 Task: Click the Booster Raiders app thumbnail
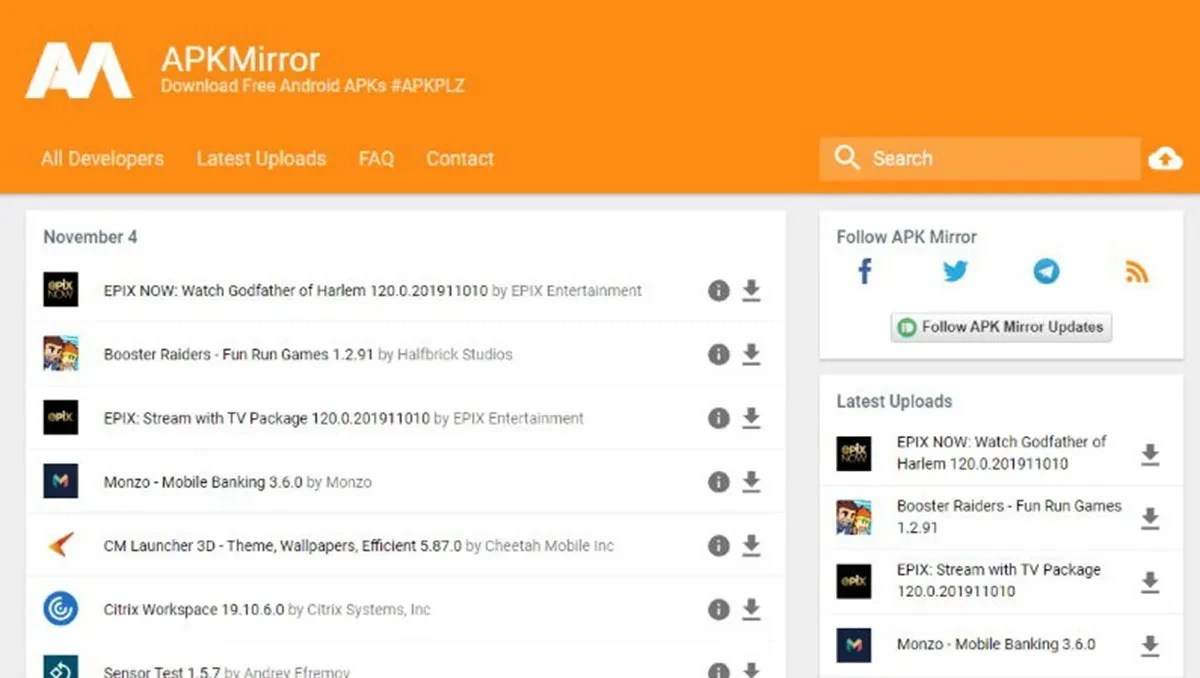(61, 354)
